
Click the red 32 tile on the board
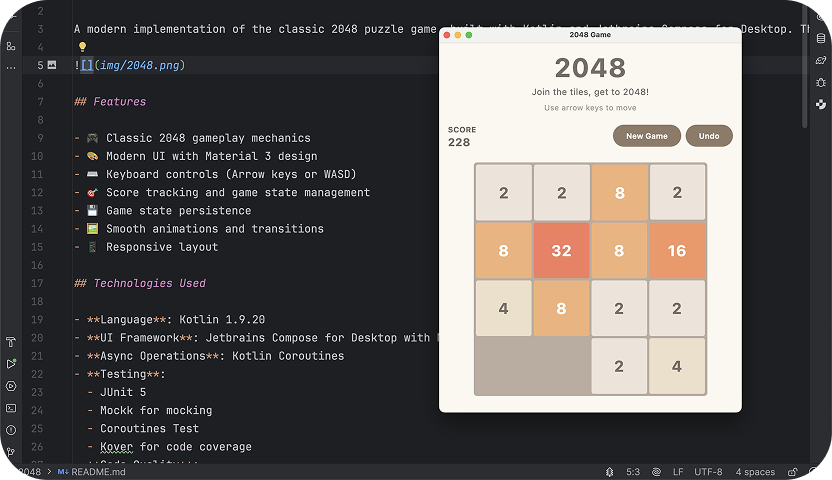pos(561,251)
